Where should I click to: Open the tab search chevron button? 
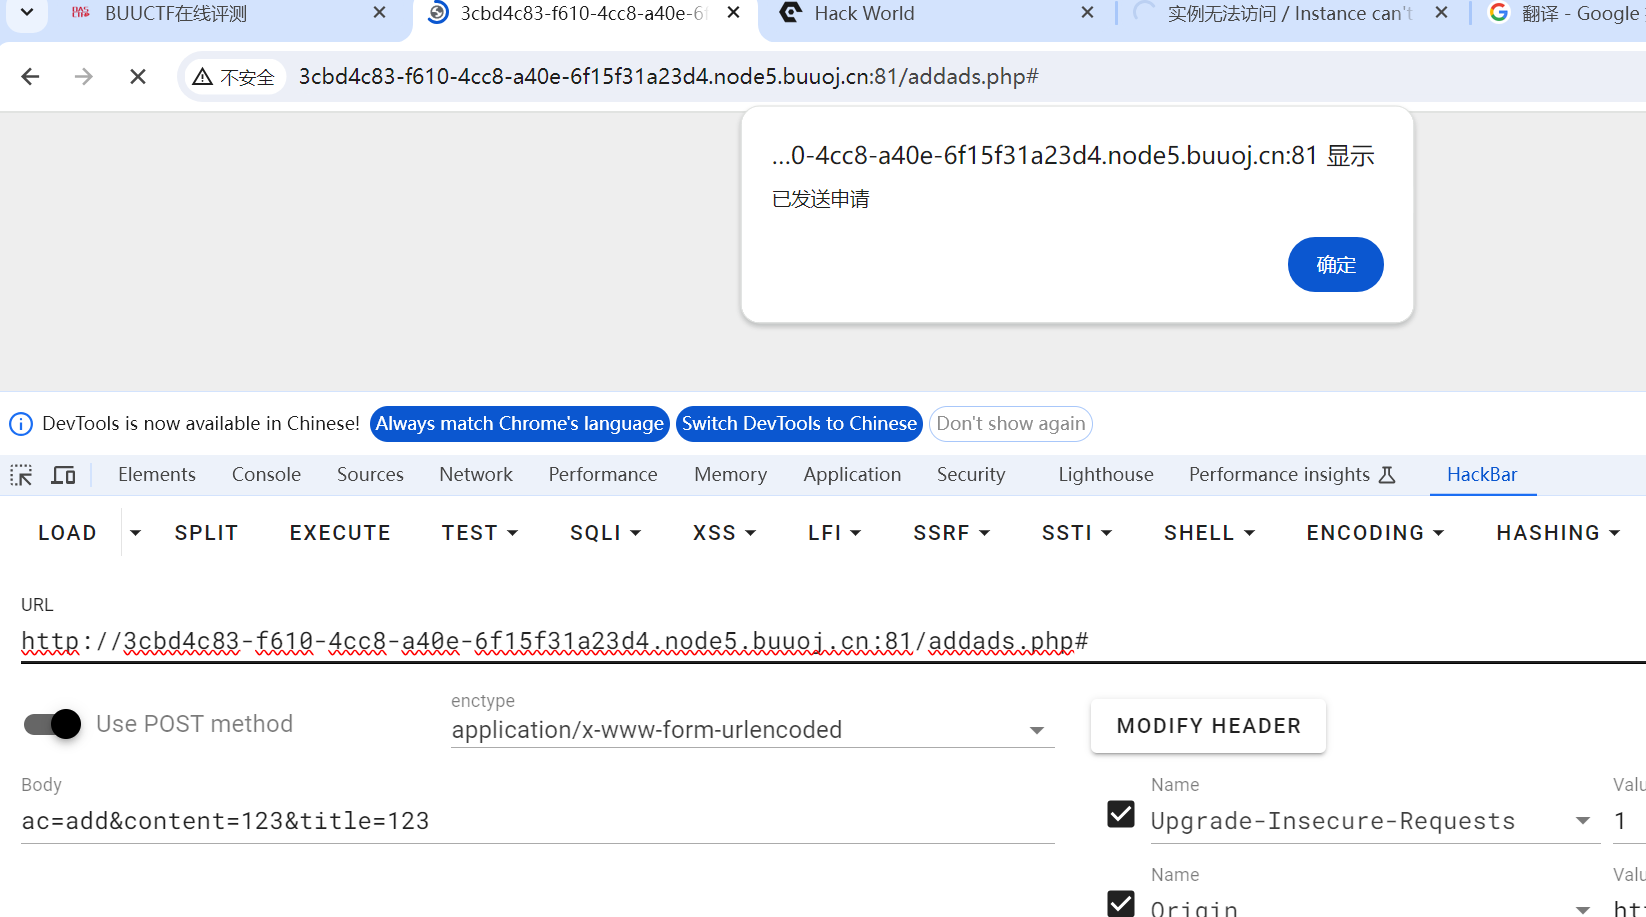click(26, 14)
